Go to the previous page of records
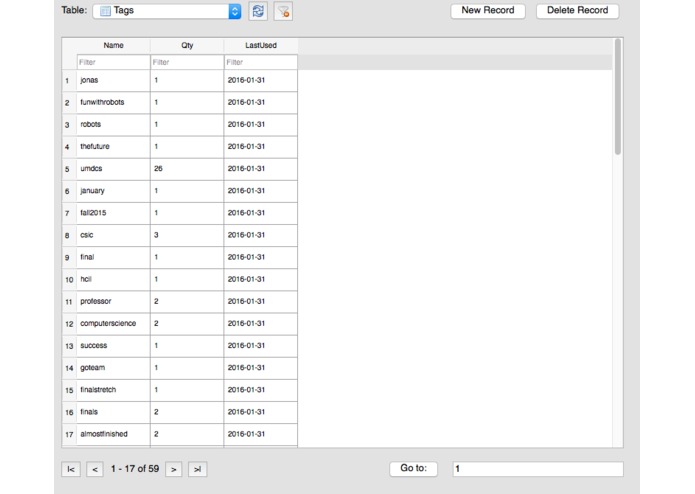The width and height of the screenshot is (695, 494). [95, 469]
